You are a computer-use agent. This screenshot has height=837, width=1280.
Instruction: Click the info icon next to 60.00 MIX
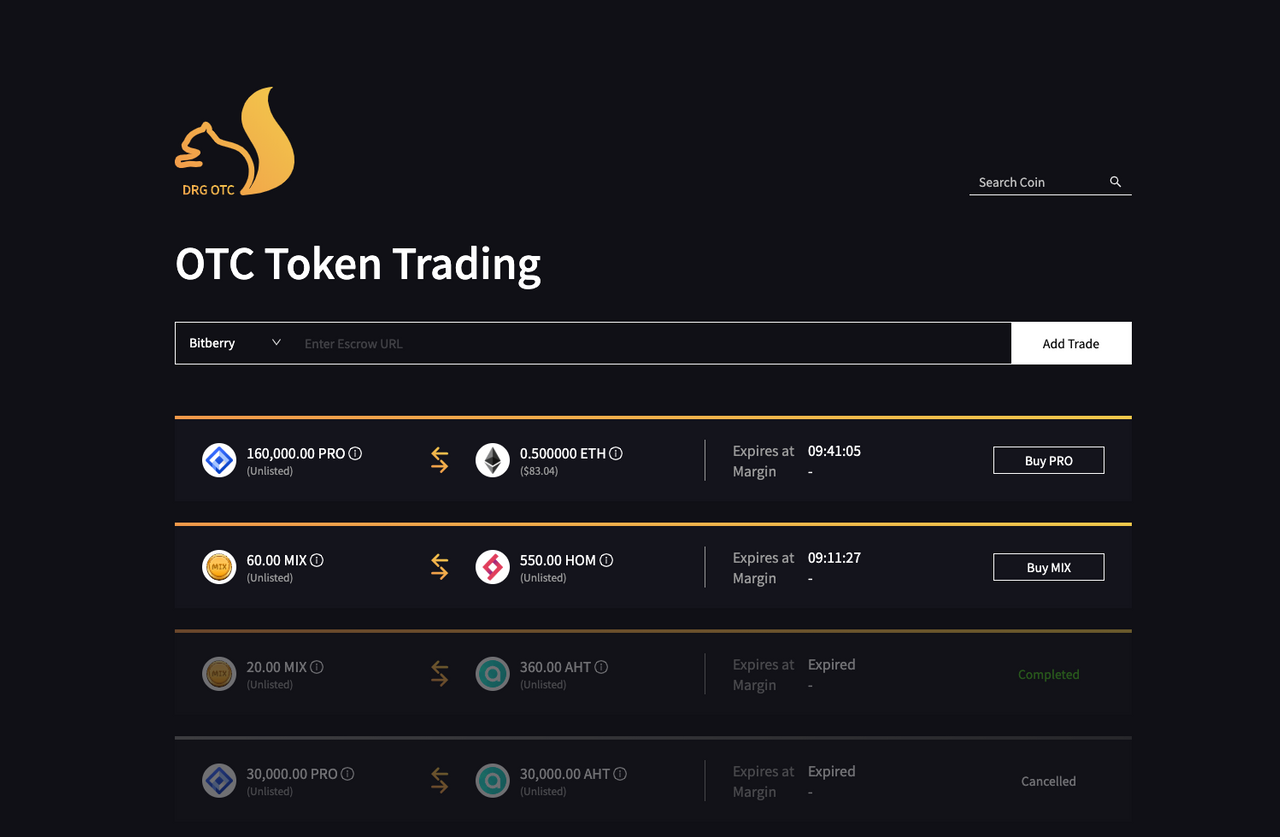317,560
